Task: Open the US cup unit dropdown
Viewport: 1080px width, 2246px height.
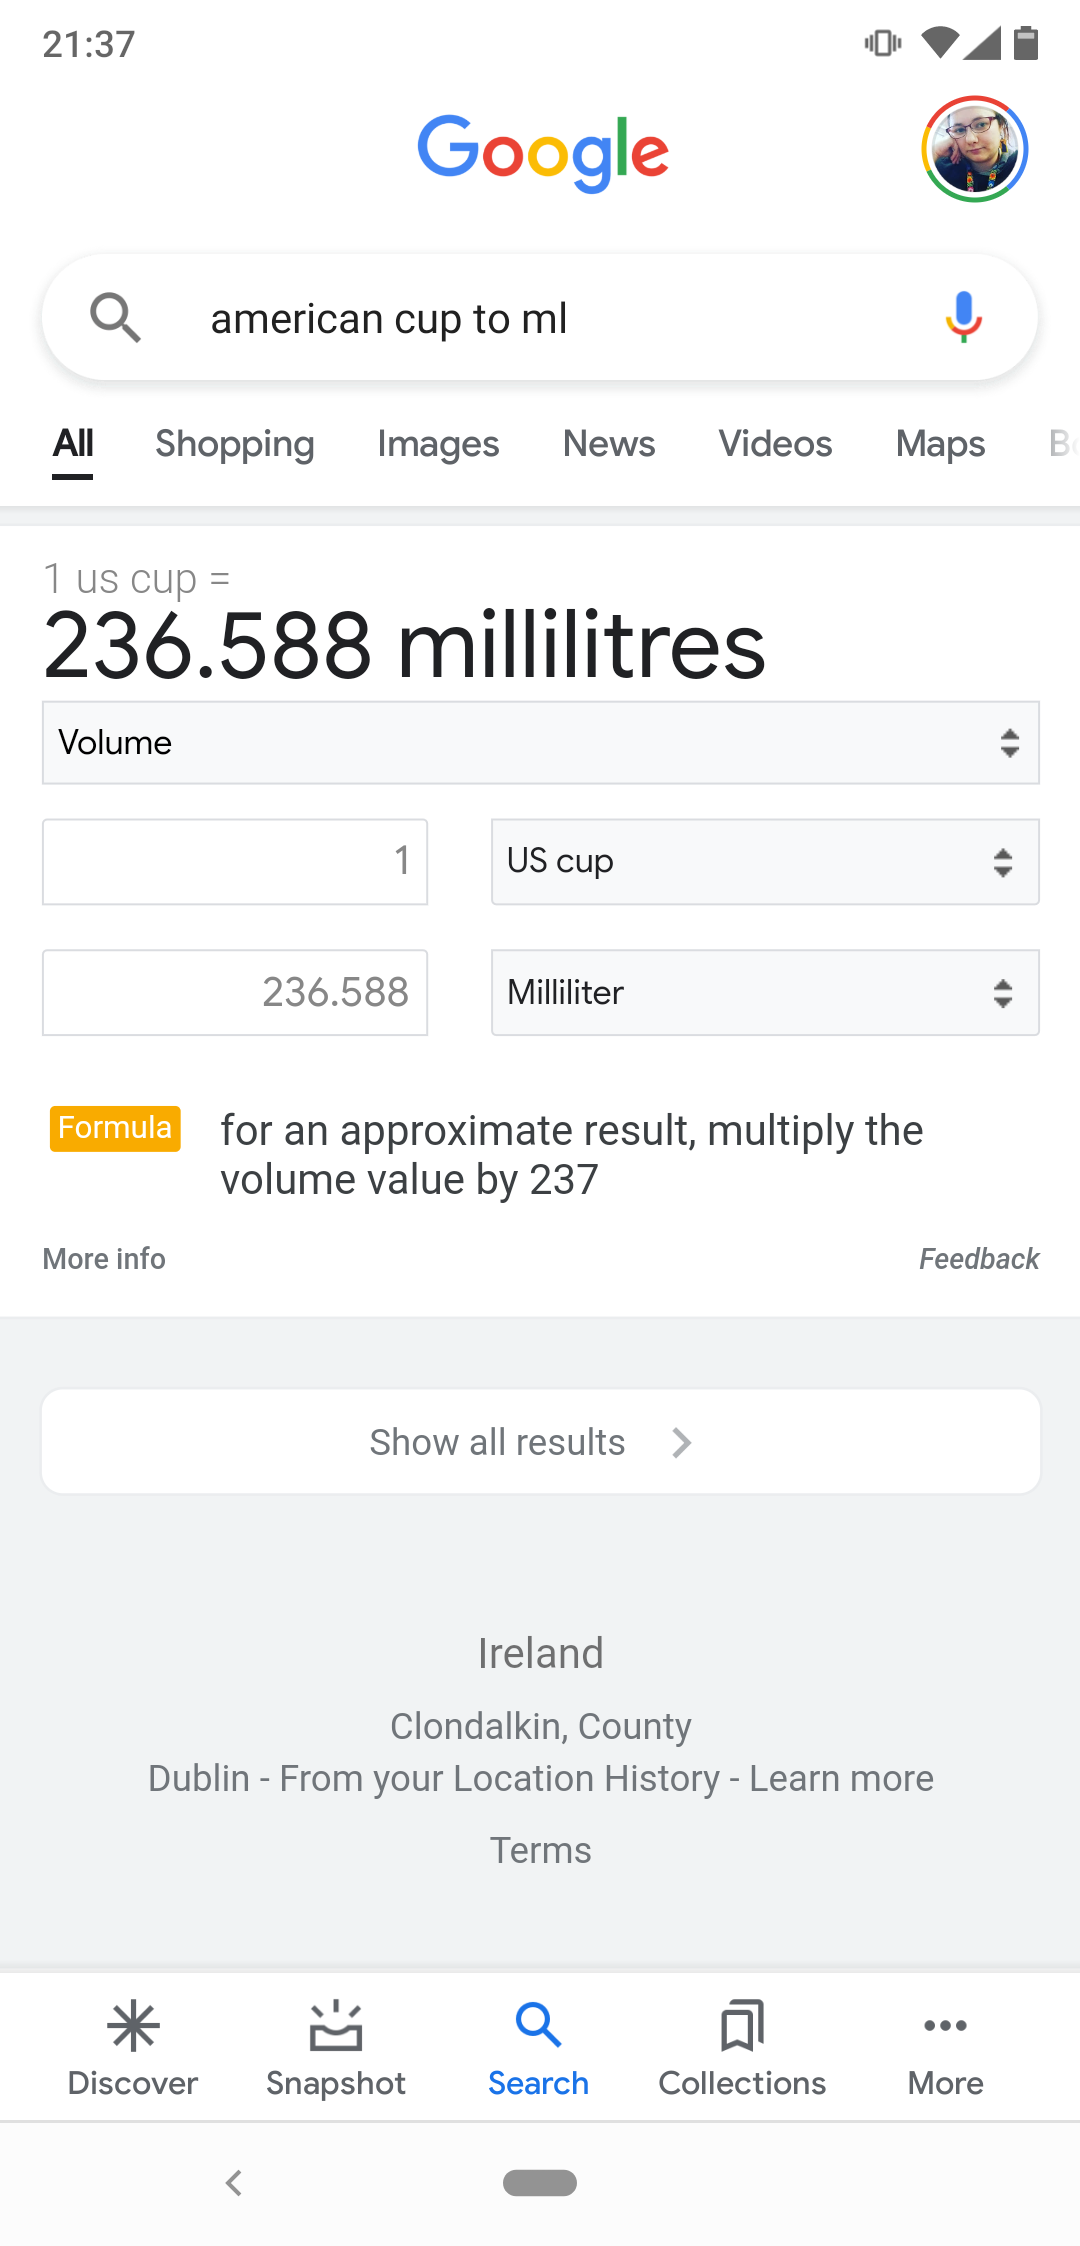Action: tap(765, 862)
